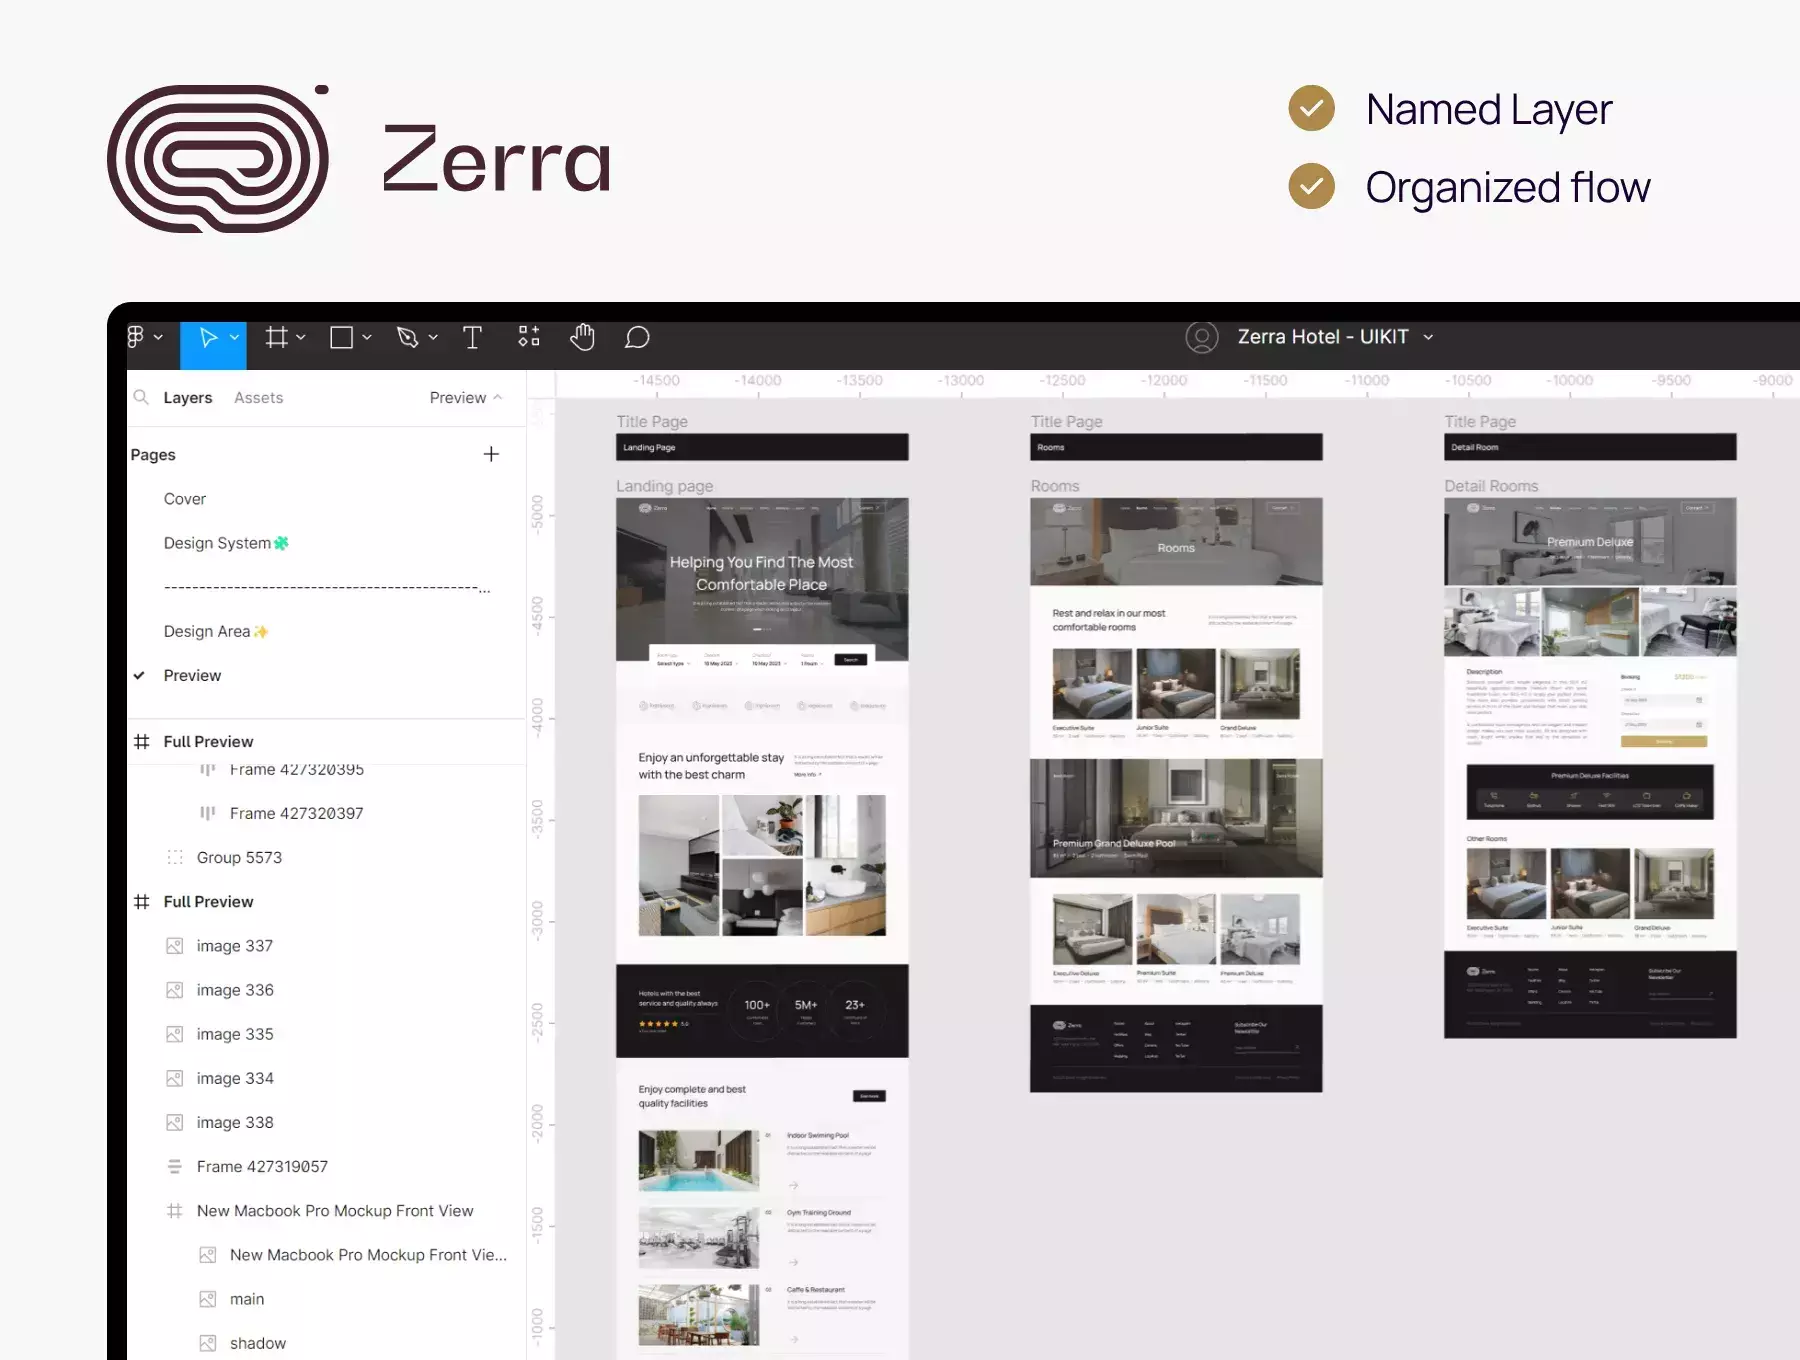This screenshot has height=1360, width=1800.
Task: Open Move tool options chevron
Action: (x=234, y=337)
